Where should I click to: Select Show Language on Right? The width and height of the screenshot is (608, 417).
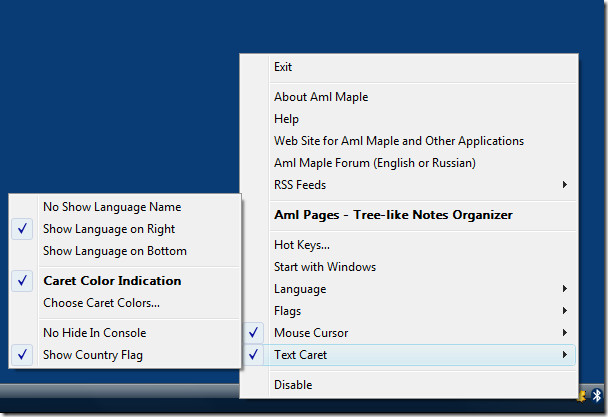[125, 229]
